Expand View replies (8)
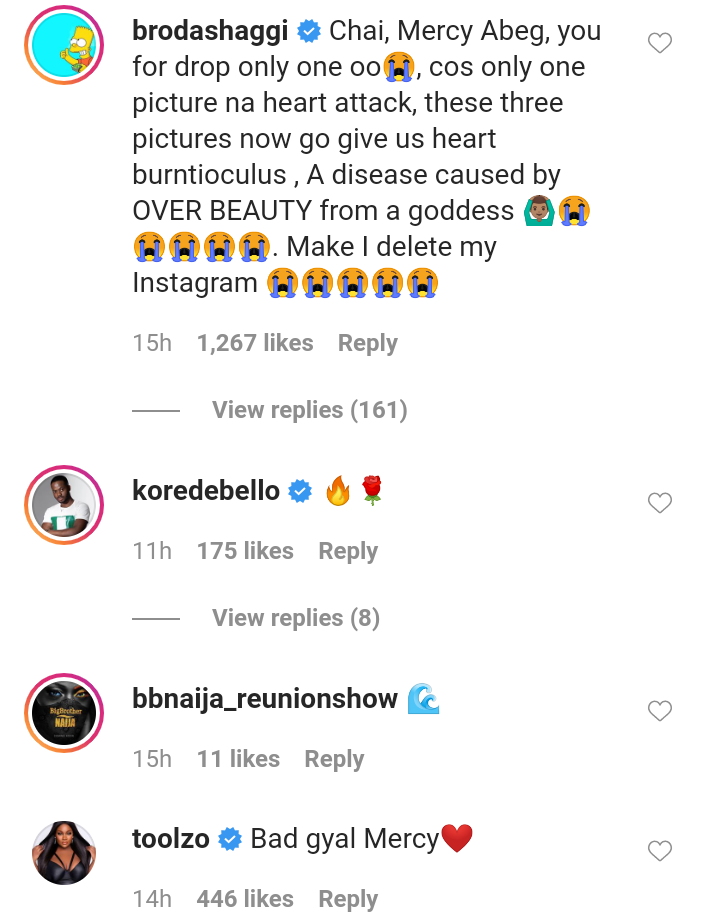This screenshot has height=916, width=720. (x=295, y=618)
